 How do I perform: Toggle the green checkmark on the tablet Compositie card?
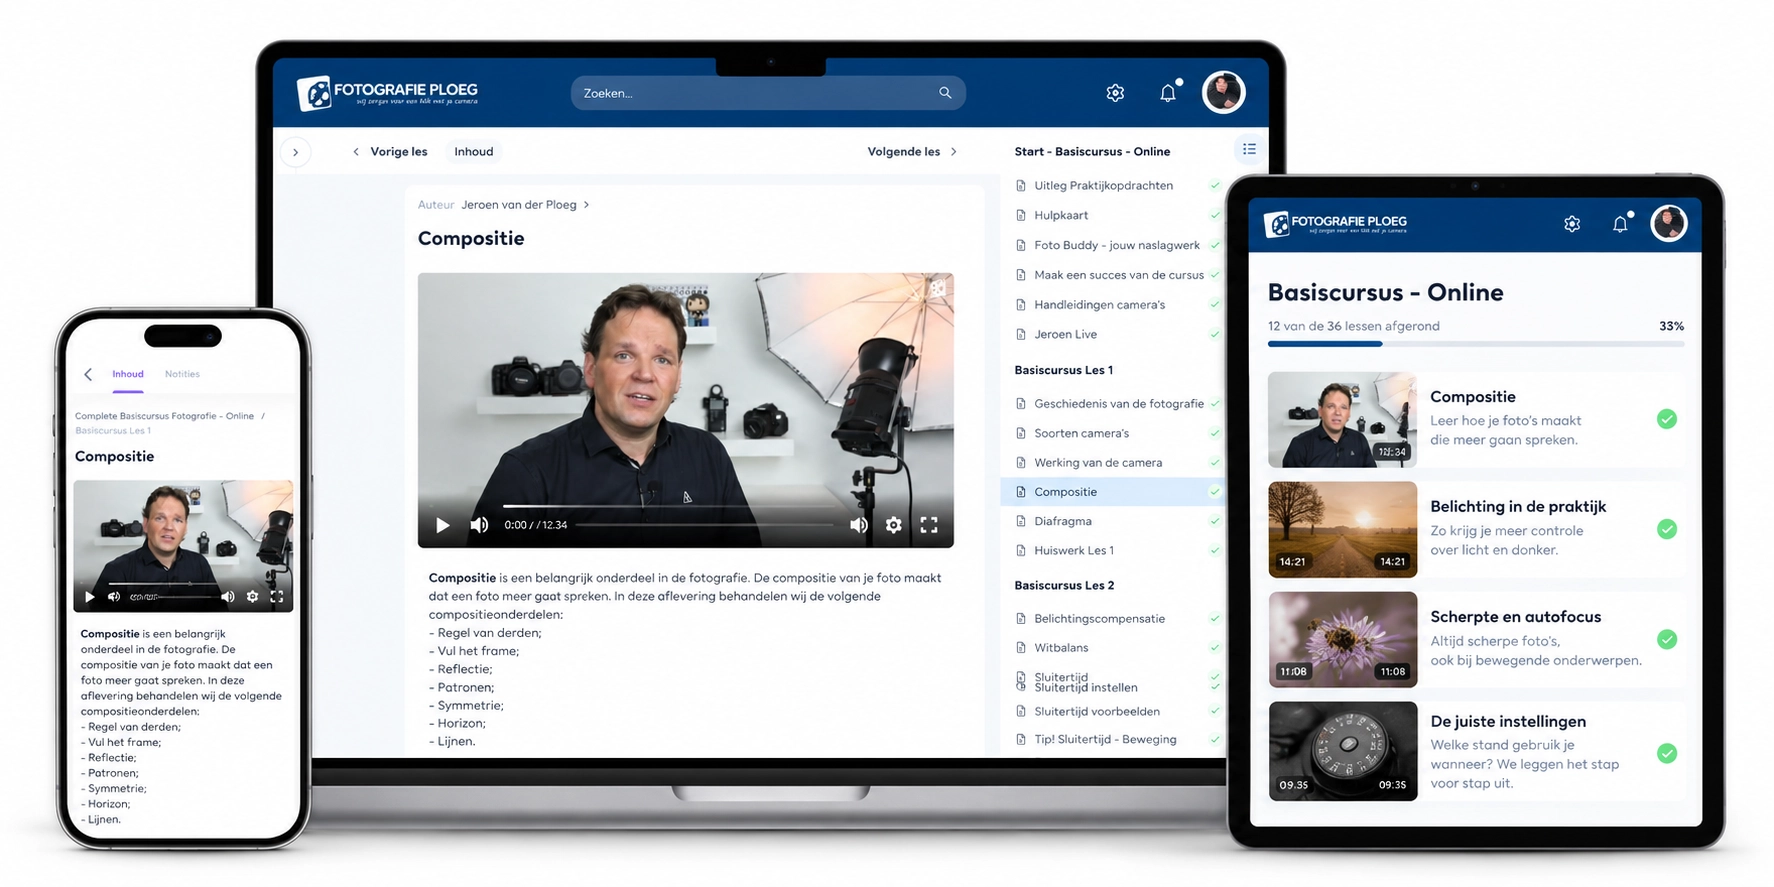1667,419
